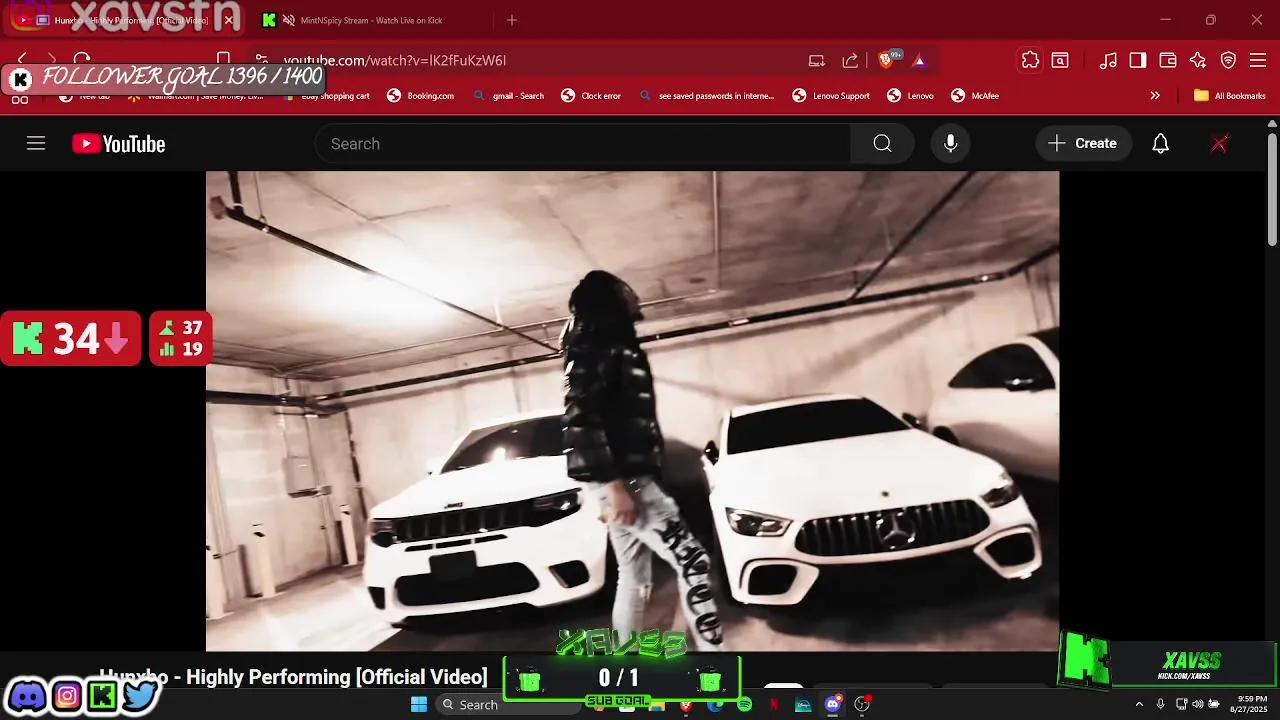Open the Spotify taskbar icon

point(745,705)
